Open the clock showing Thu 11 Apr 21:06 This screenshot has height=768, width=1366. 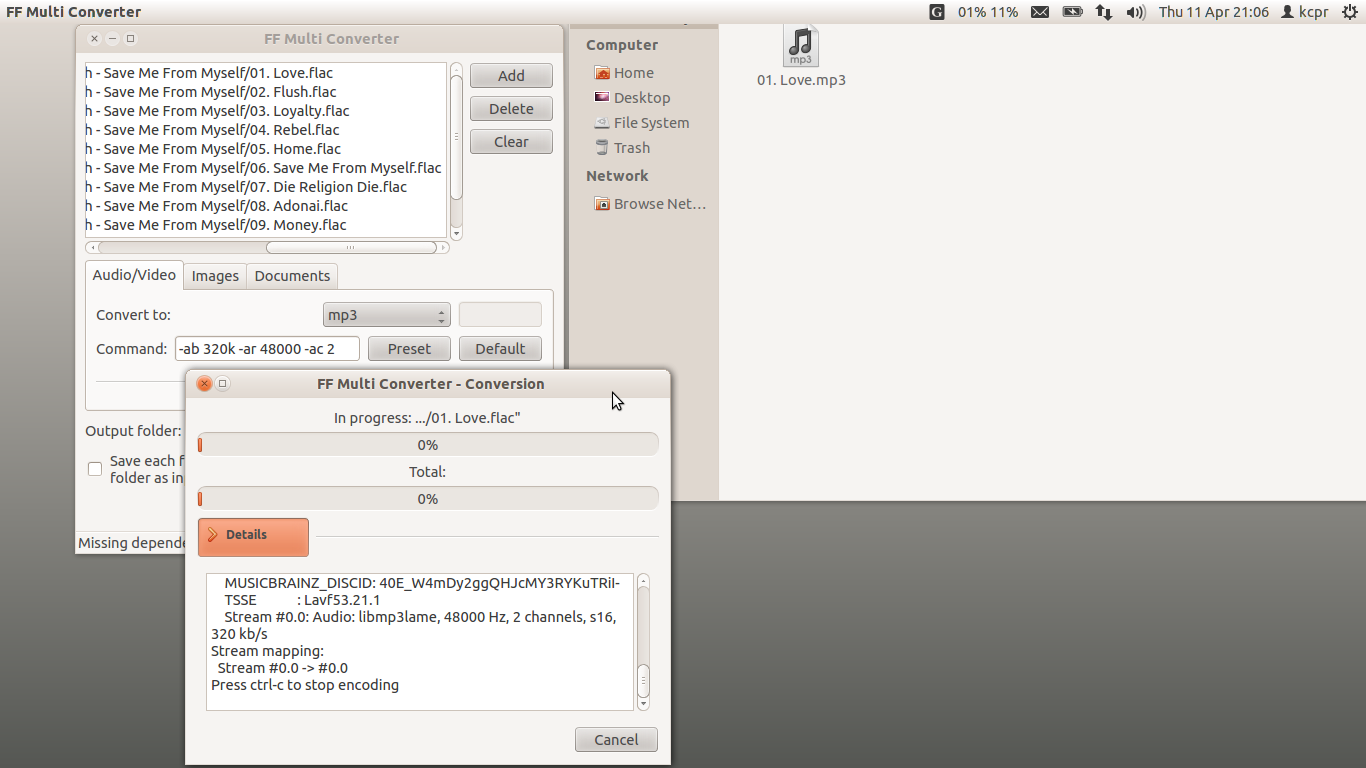point(1214,12)
